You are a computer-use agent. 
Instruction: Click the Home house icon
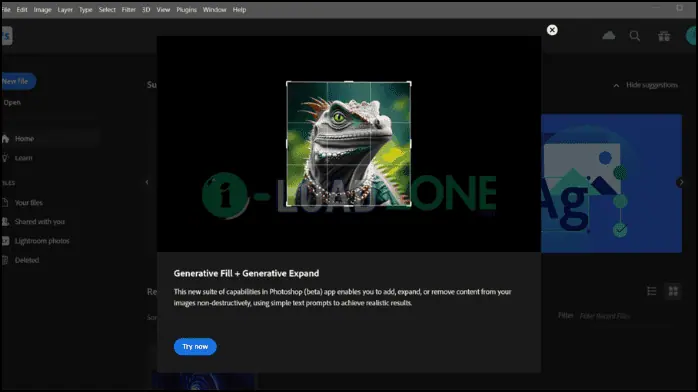(x=5, y=139)
